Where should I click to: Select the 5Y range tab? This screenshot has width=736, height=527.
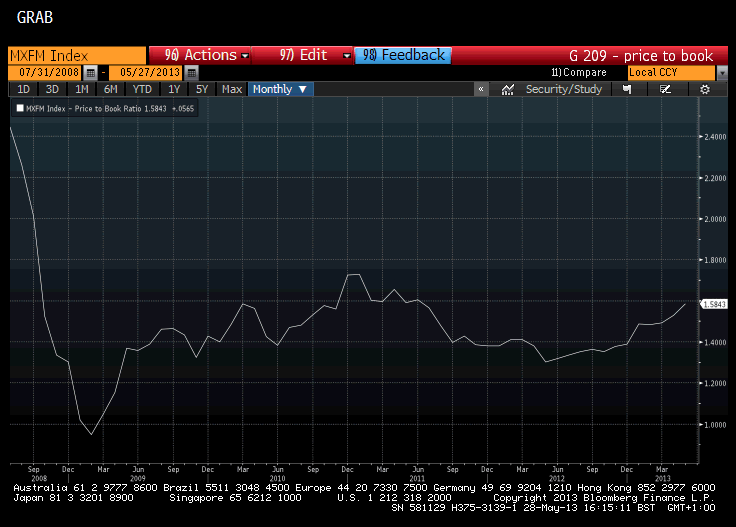click(202, 89)
